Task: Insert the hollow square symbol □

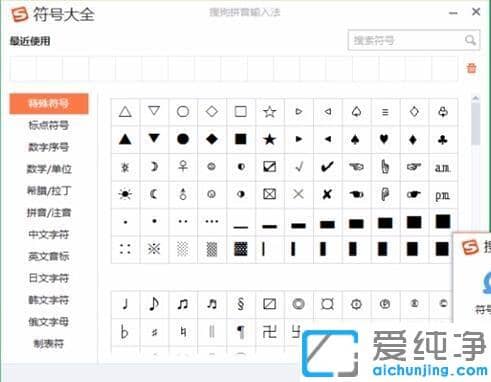Action: coord(241,111)
